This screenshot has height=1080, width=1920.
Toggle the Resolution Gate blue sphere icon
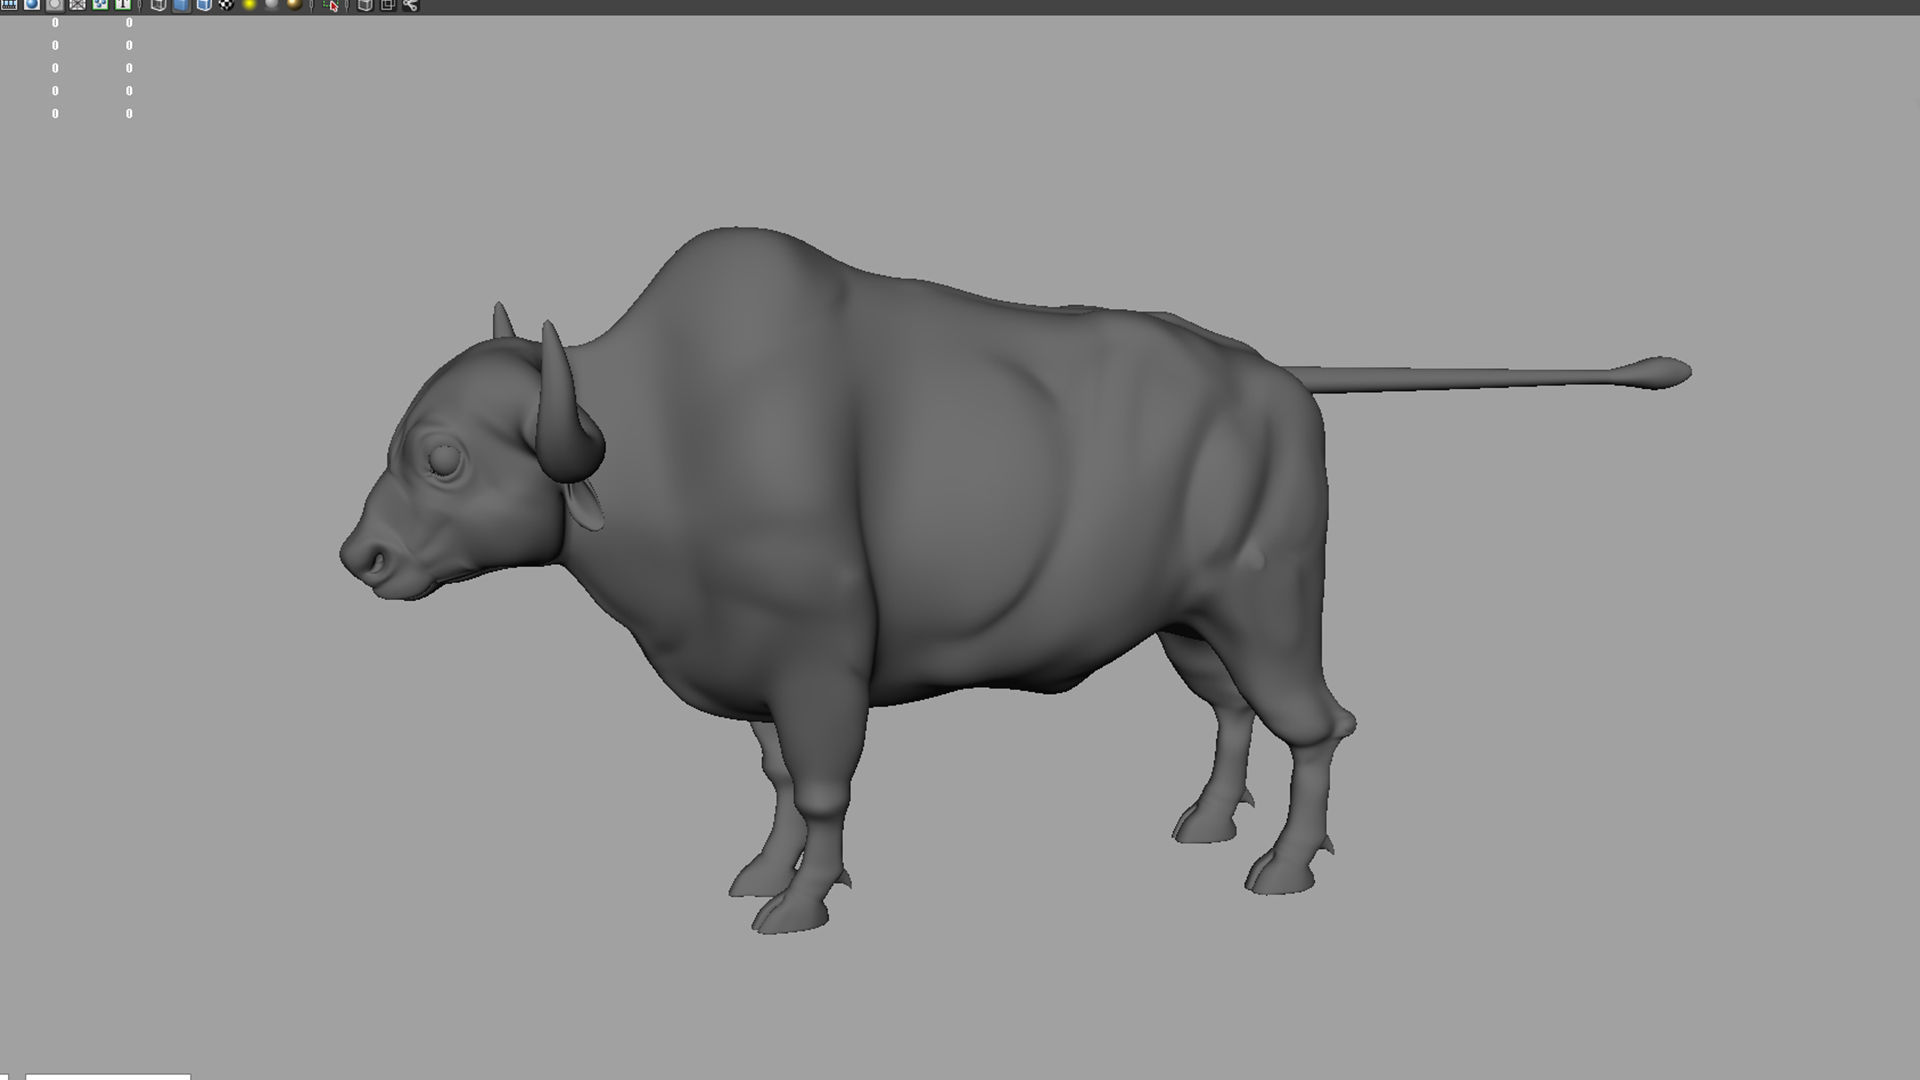point(32,4)
